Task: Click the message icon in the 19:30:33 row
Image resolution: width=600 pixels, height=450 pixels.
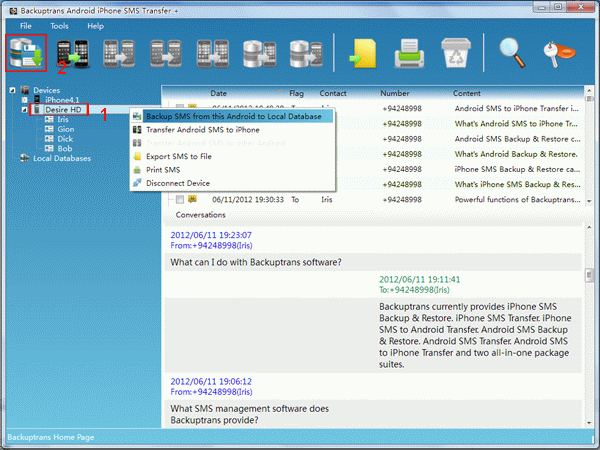Action: [192, 199]
